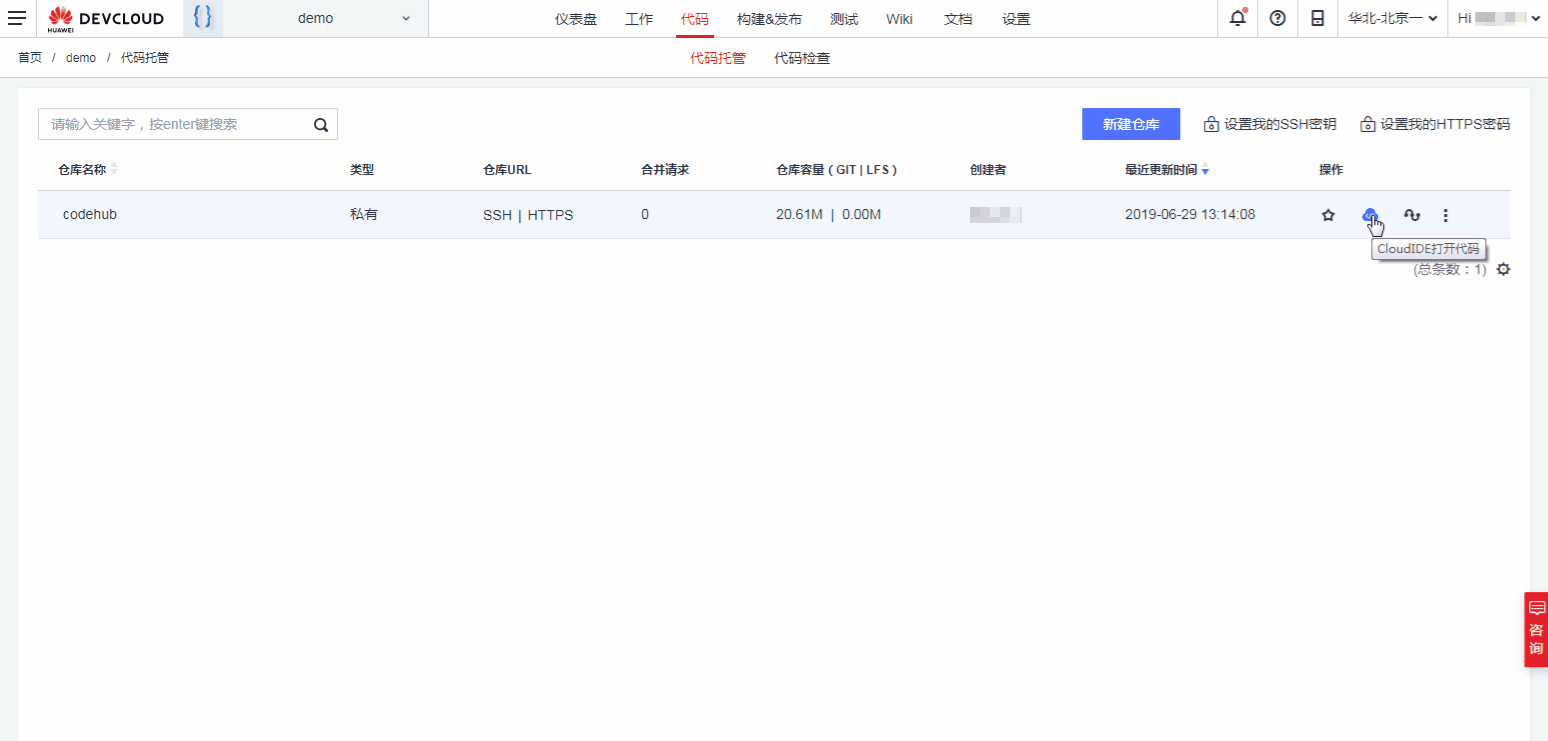Click the mobile device icon in header
The height and width of the screenshot is (741, 1548).
tap(1317, 18)
